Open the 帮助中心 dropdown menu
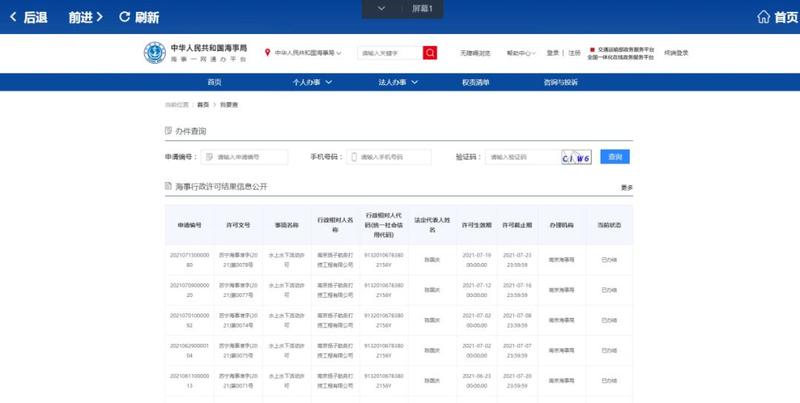The image size is (800, 403). coord(520,52)
